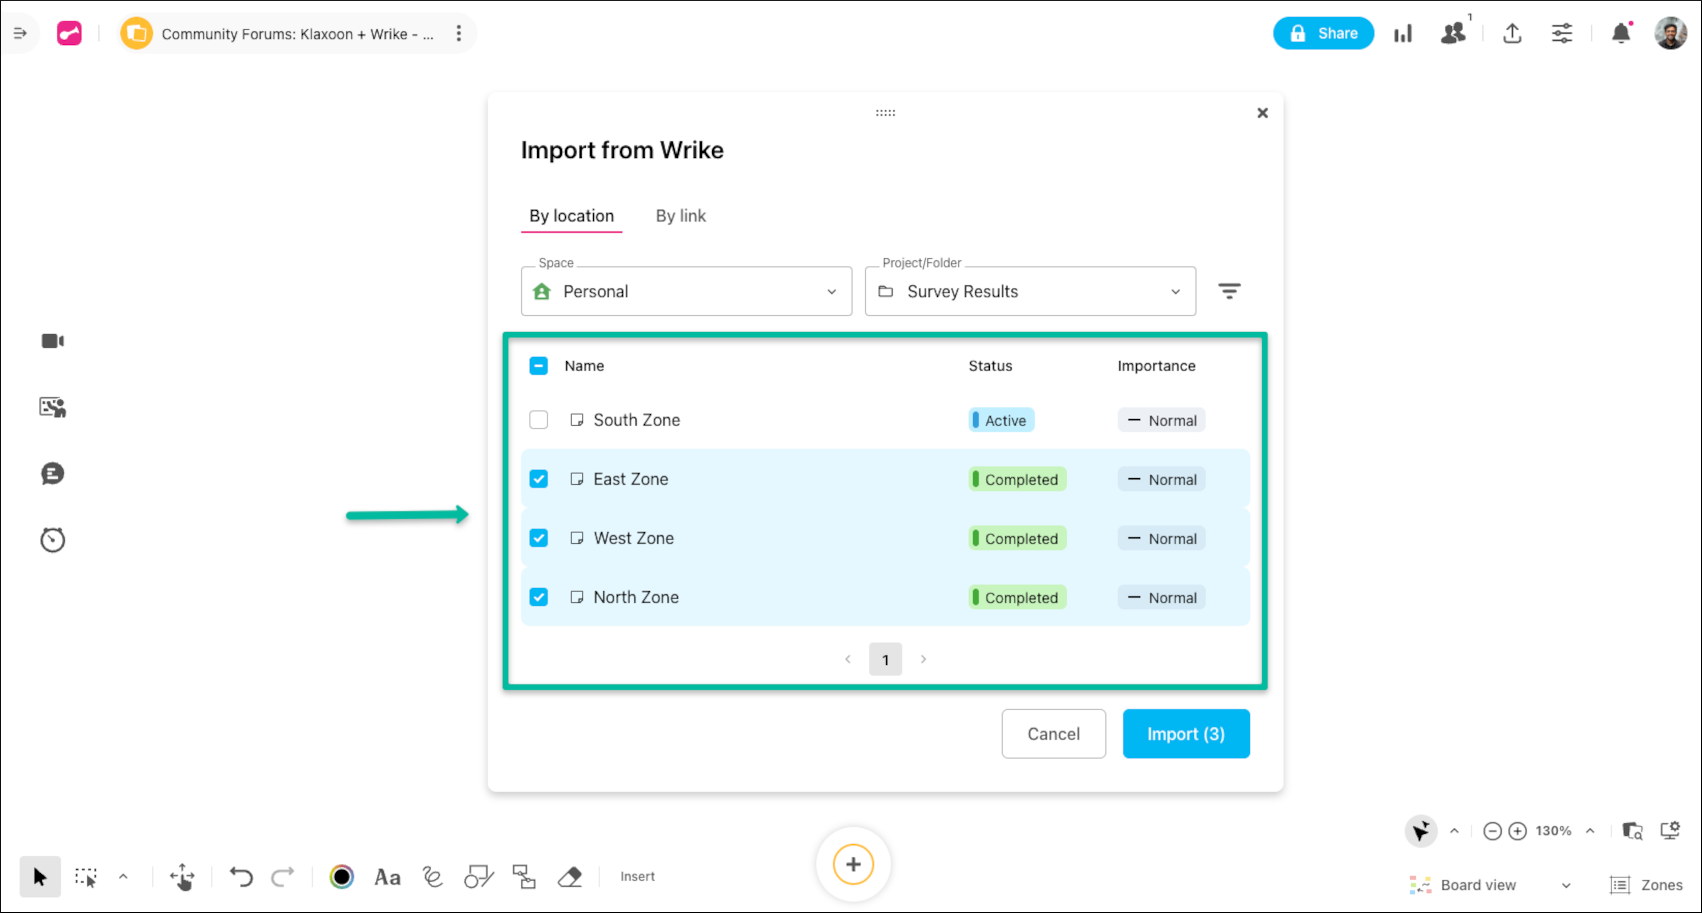Open board activity statistics icon
The width and height of the screenshot is (1702, 913).
(1403, 33)
